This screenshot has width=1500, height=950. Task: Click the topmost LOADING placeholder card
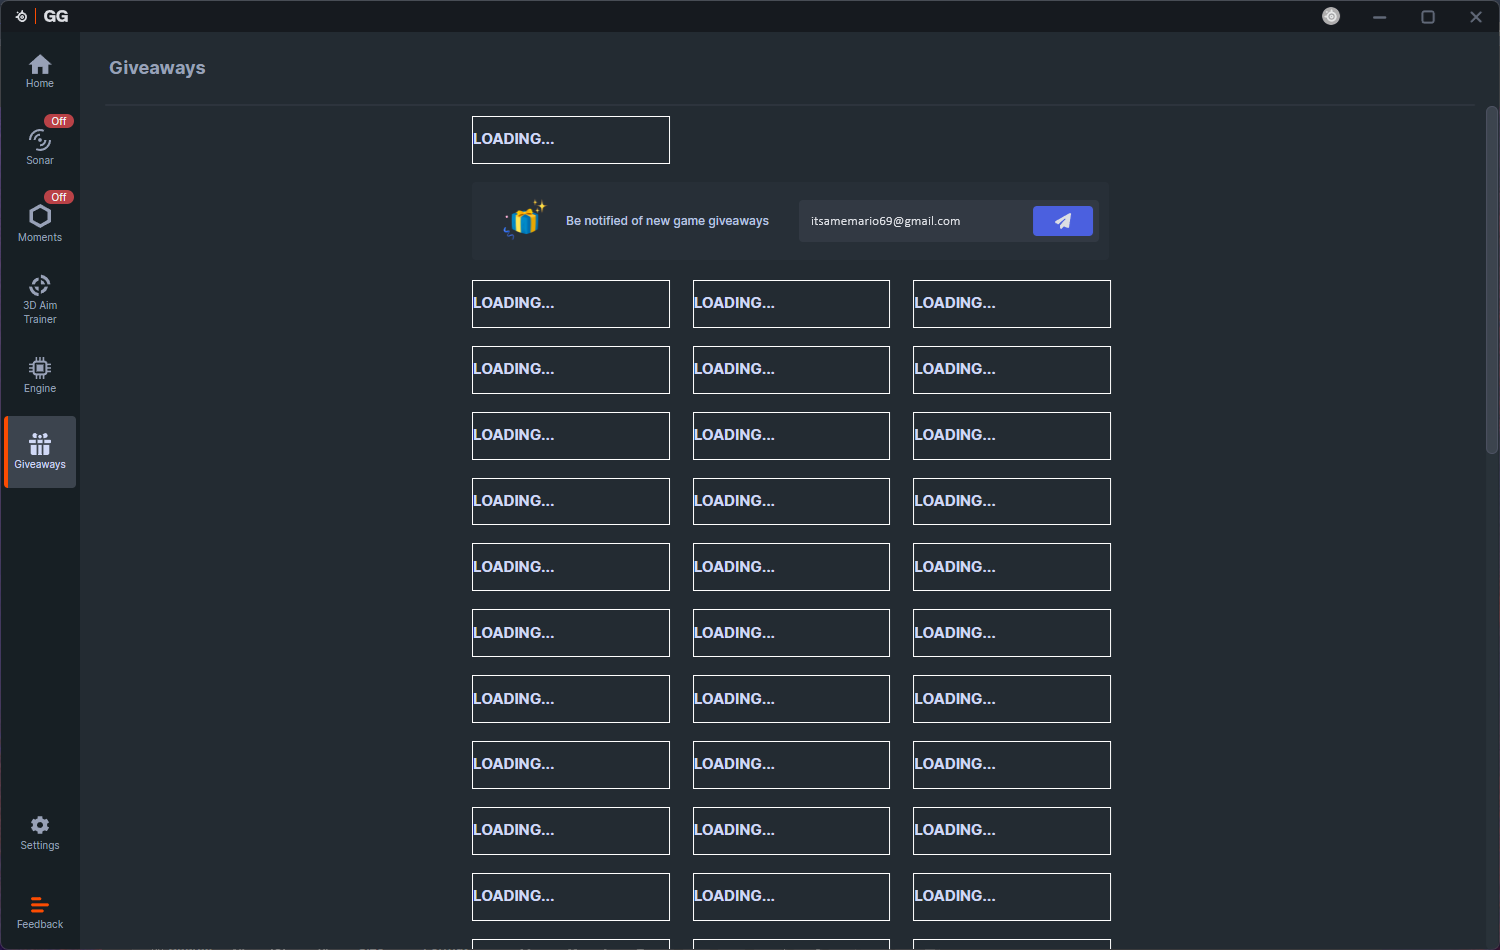(570, 139)
